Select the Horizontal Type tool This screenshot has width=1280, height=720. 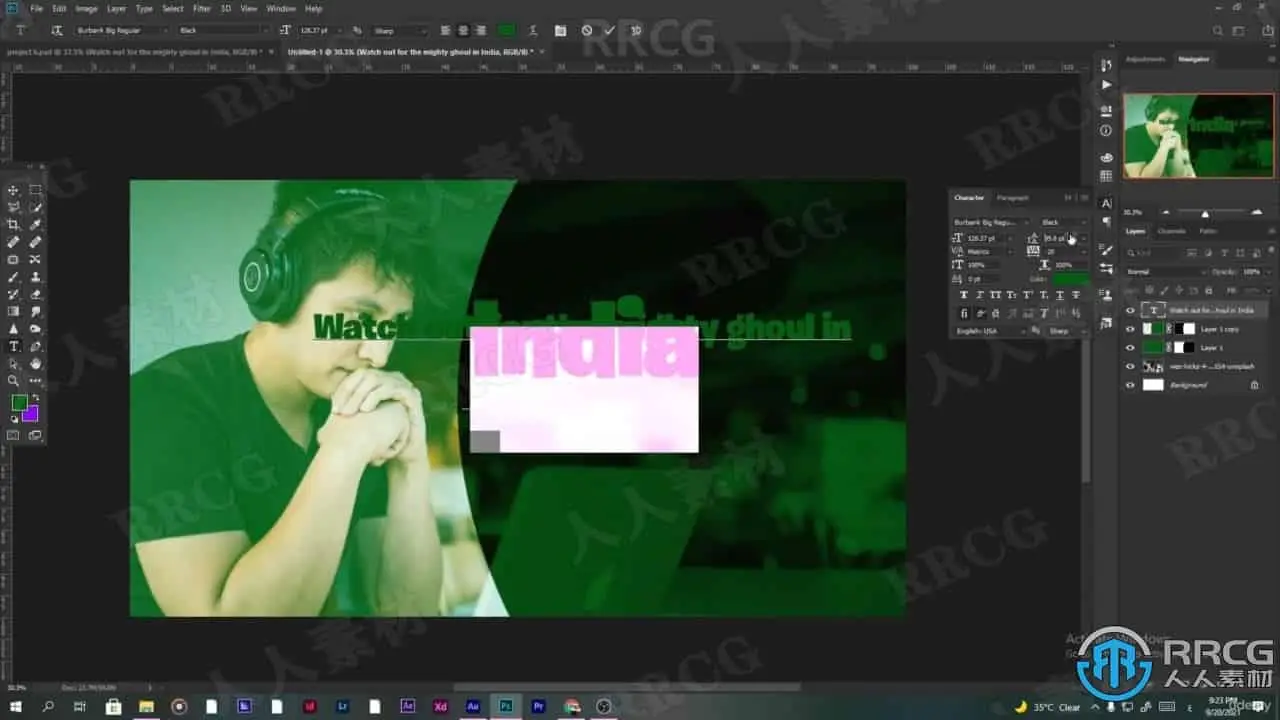tap(13, 346)
